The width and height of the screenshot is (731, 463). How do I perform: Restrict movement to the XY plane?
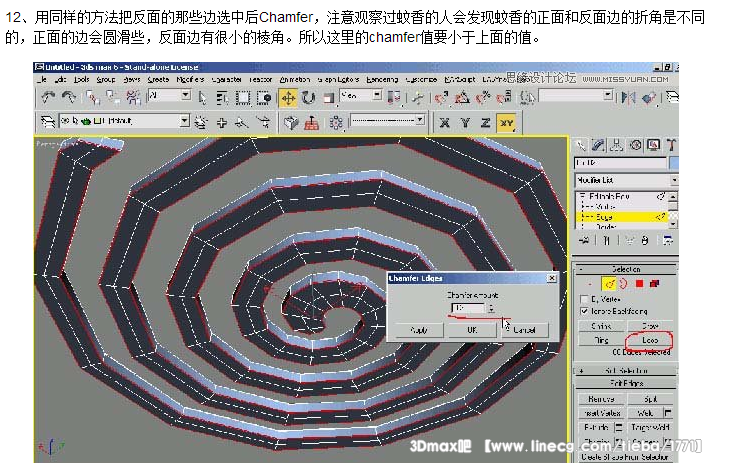[506, 123]
